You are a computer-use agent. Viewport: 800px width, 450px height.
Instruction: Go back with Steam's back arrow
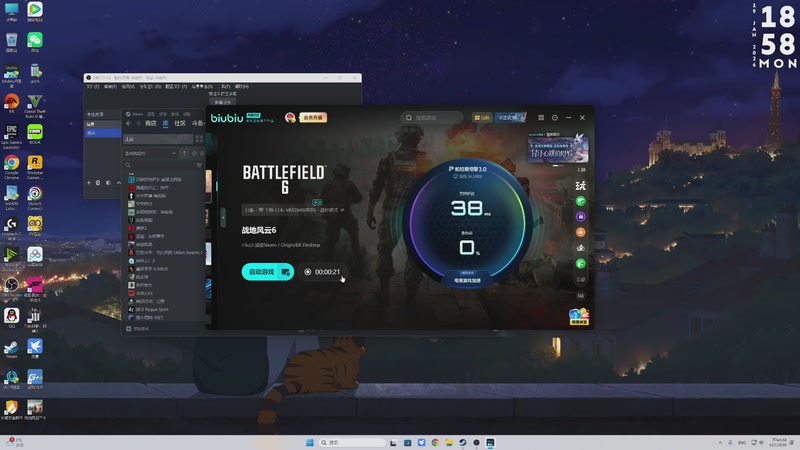point(129,123)
